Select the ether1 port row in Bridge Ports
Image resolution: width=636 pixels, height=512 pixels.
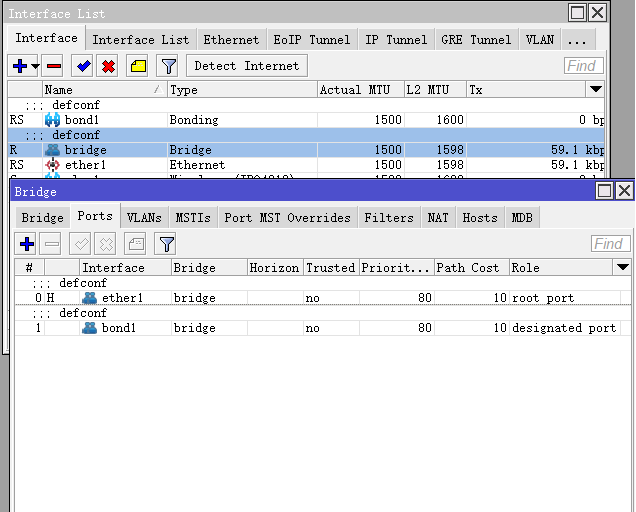tap(300, 298)
